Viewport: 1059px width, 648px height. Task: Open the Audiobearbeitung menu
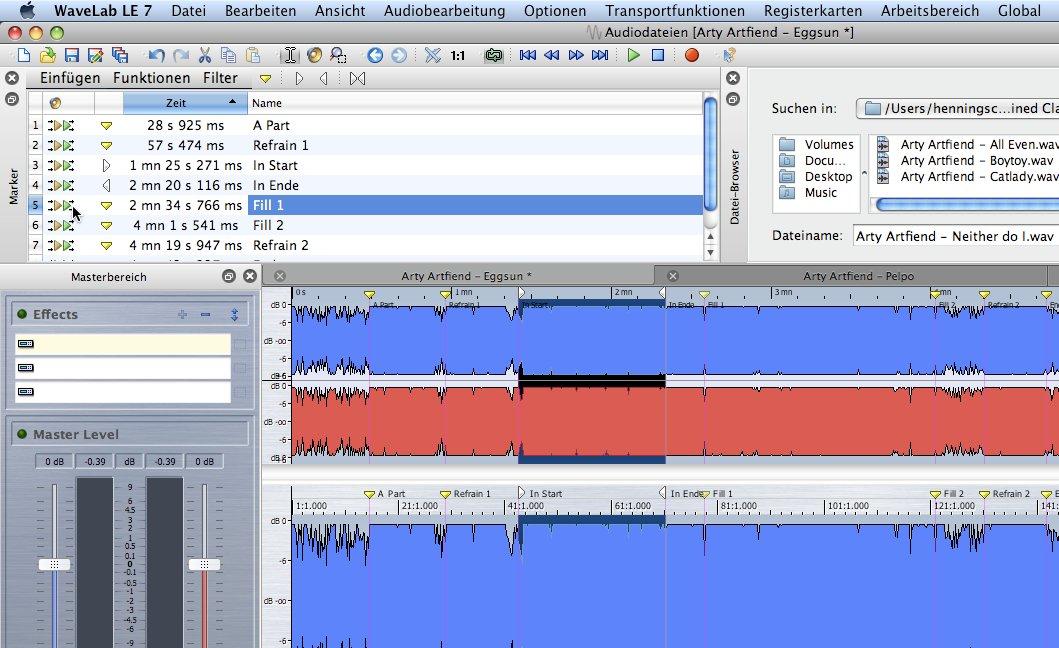(x=444, y=11)
